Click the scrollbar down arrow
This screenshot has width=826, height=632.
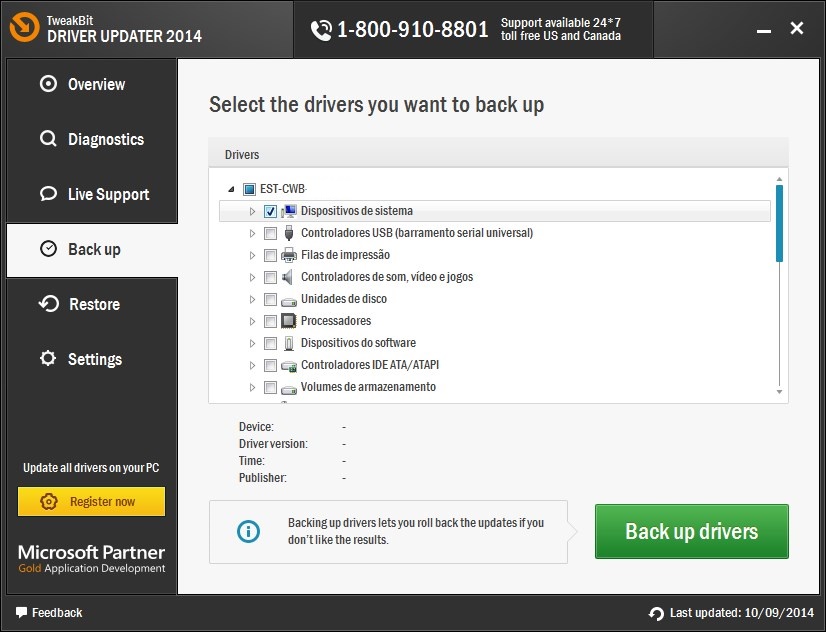click(779, 392)
